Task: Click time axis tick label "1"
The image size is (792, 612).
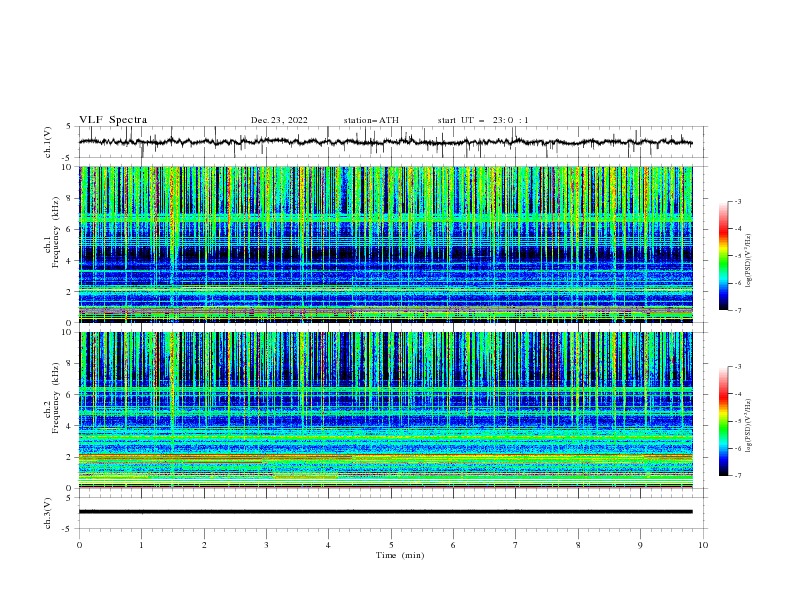Action: [x=141, y=545]
